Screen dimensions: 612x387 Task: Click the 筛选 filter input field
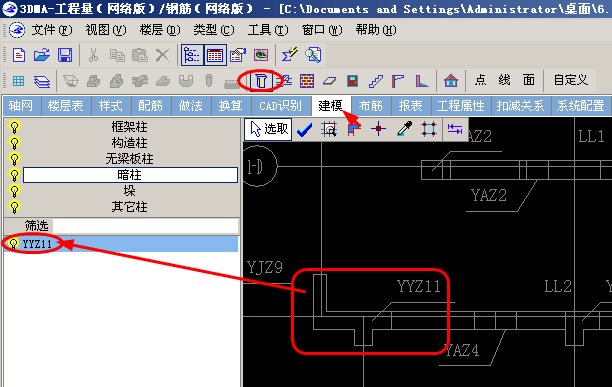(145, 225)
